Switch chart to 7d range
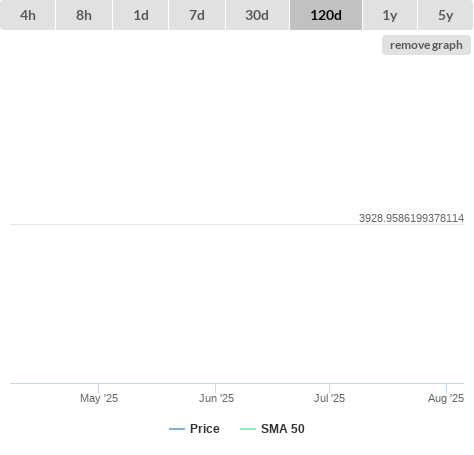This screenshot has height=455, width=474. [197, 15]
